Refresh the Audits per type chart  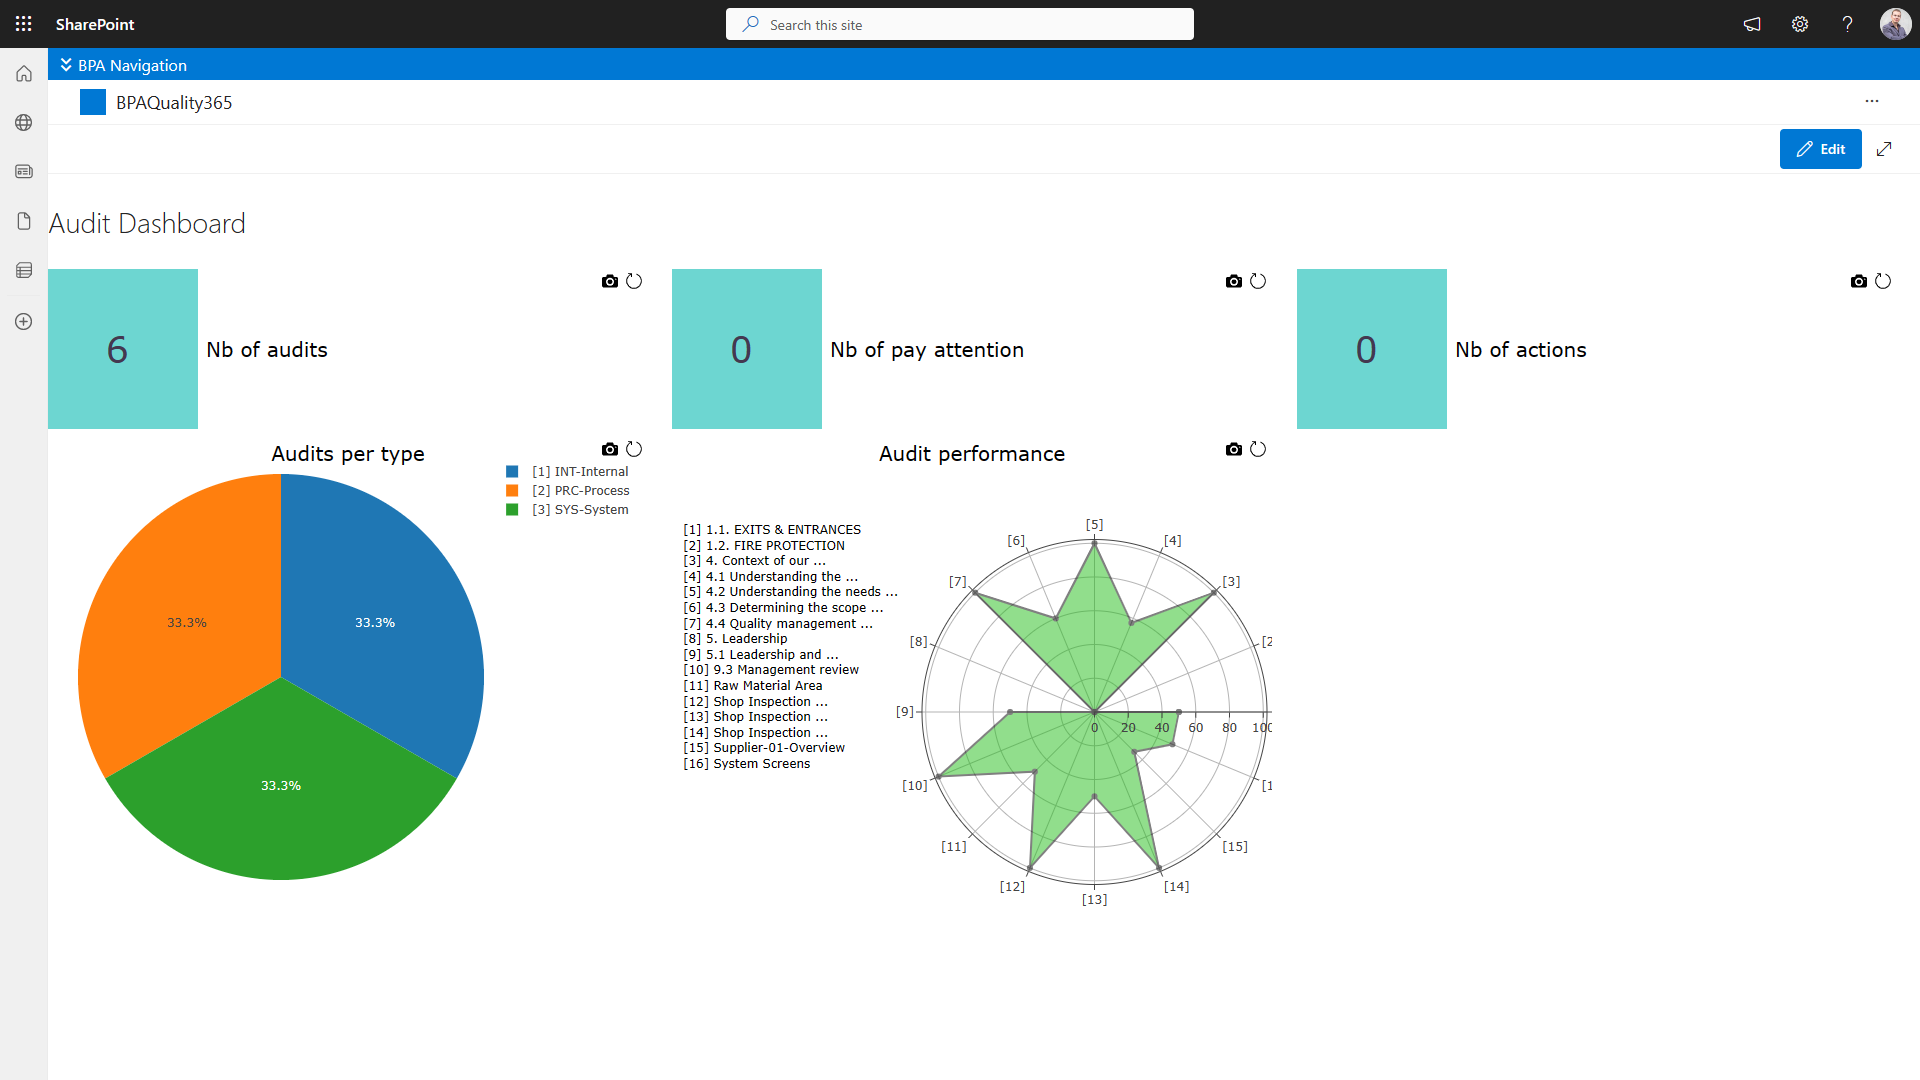(634, 449)
